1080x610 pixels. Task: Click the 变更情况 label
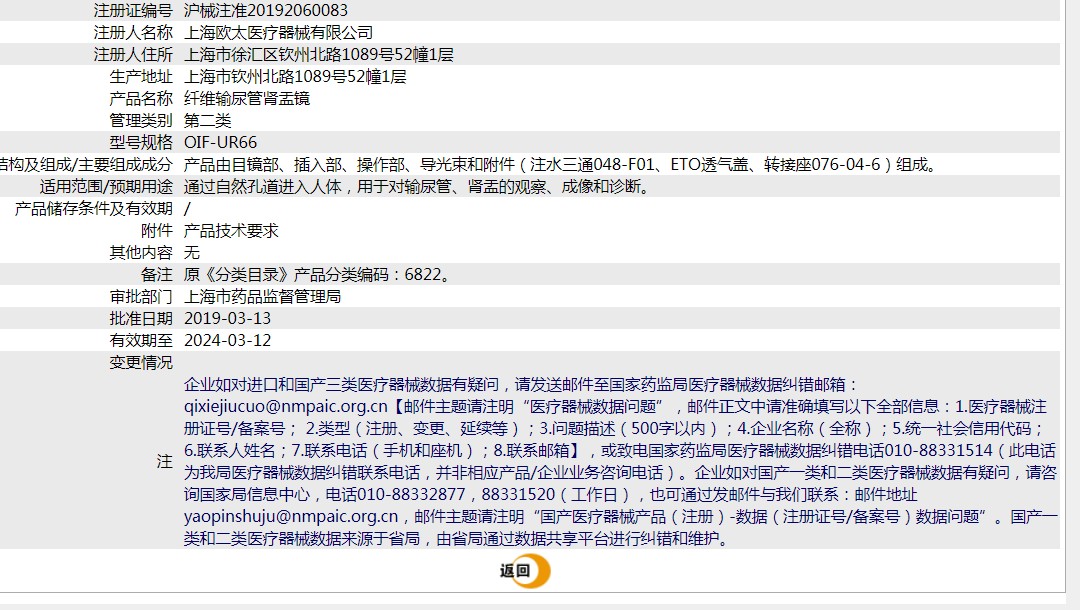point(141,363)
